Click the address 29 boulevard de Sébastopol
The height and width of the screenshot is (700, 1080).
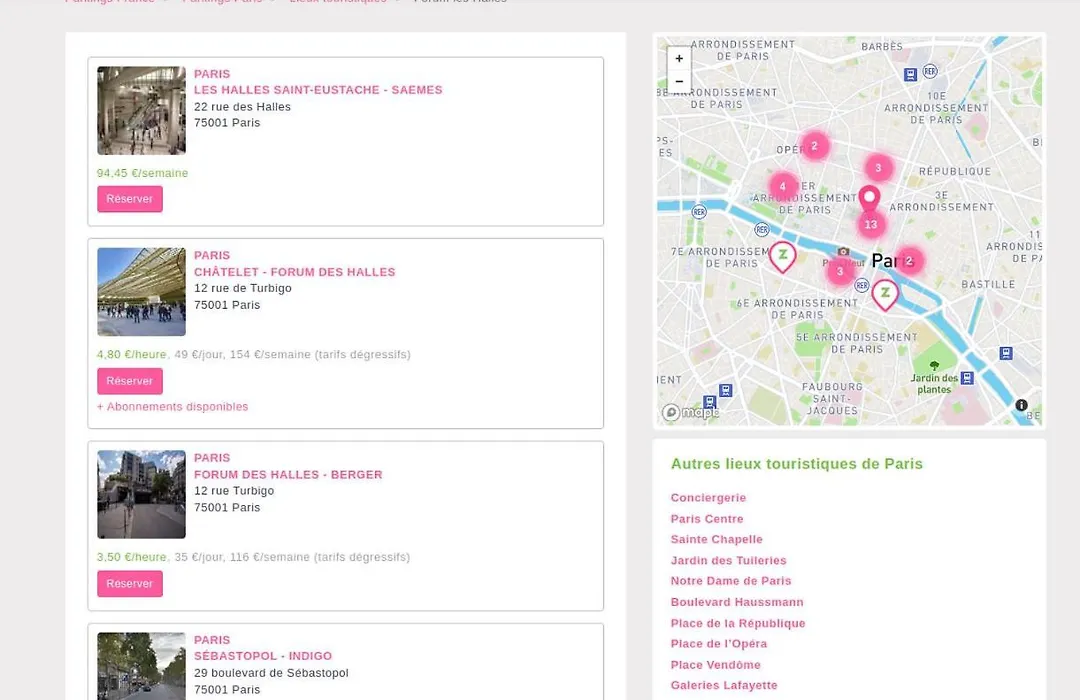point(271,672)
